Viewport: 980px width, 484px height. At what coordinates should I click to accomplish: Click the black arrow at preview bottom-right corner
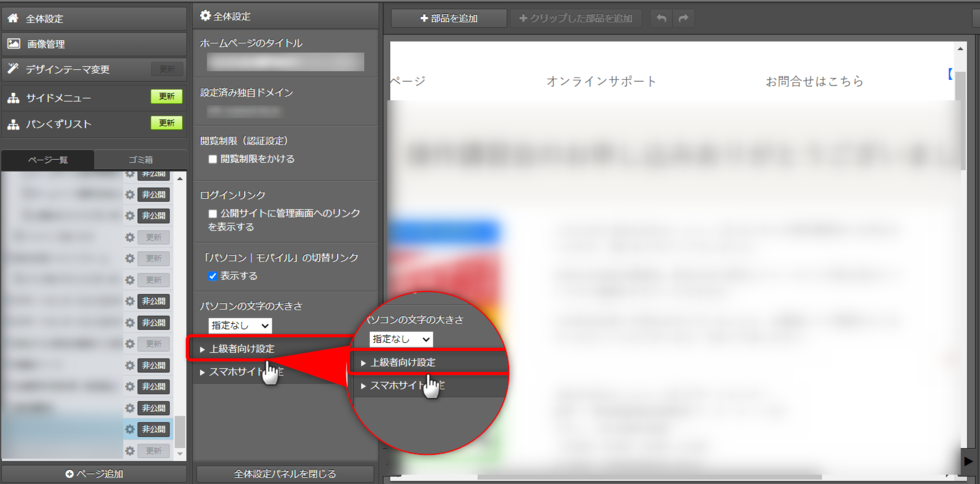tap(967, 459)
